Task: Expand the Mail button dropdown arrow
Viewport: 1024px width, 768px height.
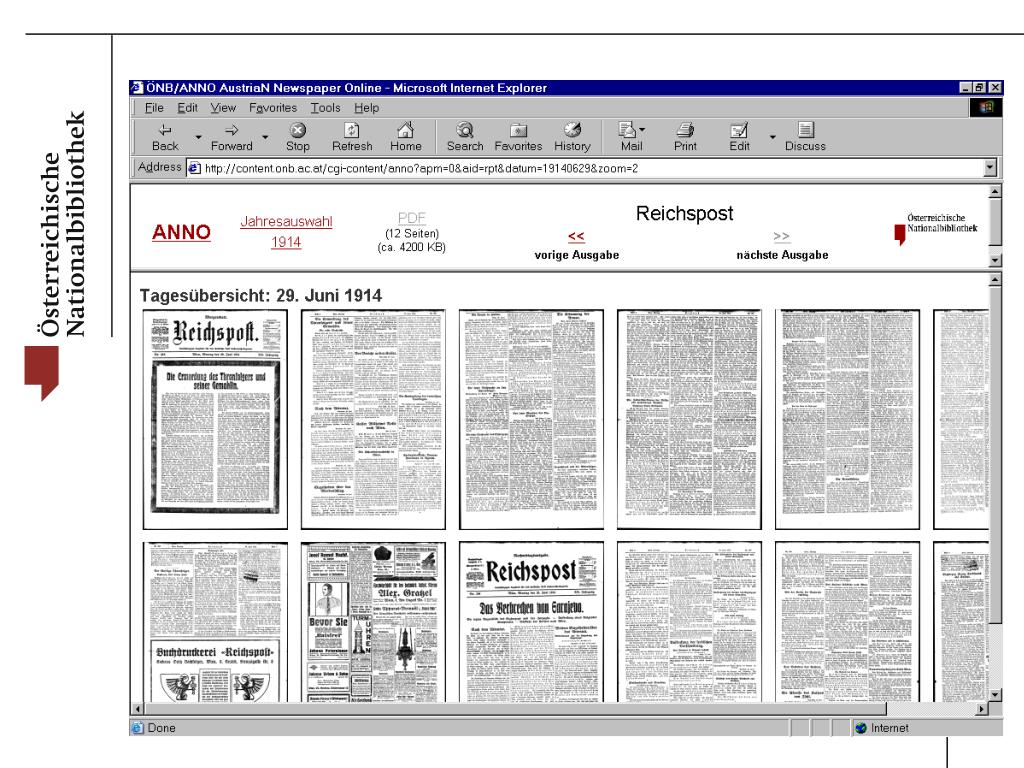Action: pos(642,130)
